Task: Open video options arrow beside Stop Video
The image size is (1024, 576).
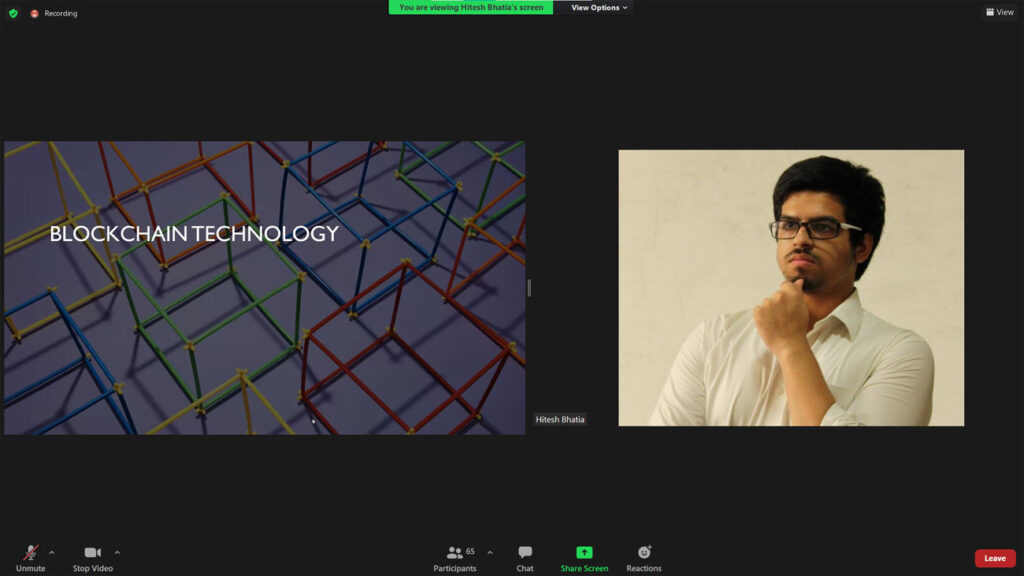Action: click(x=117, y=552)
